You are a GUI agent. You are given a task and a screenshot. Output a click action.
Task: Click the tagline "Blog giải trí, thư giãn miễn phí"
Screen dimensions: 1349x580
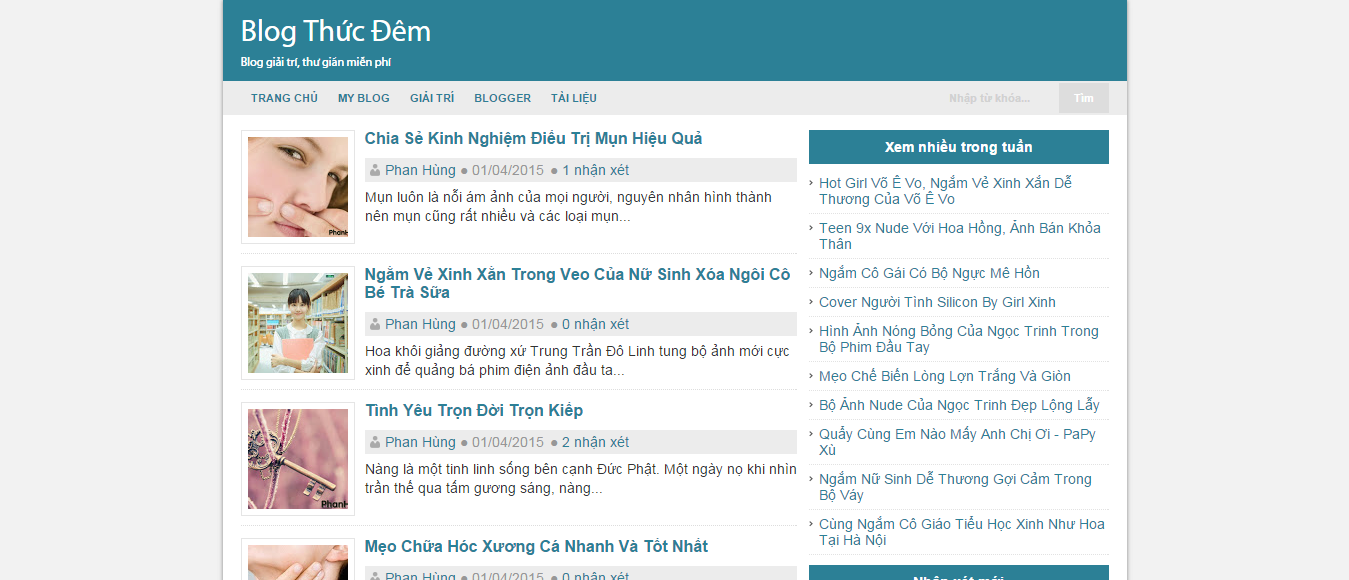click(315, 62)
